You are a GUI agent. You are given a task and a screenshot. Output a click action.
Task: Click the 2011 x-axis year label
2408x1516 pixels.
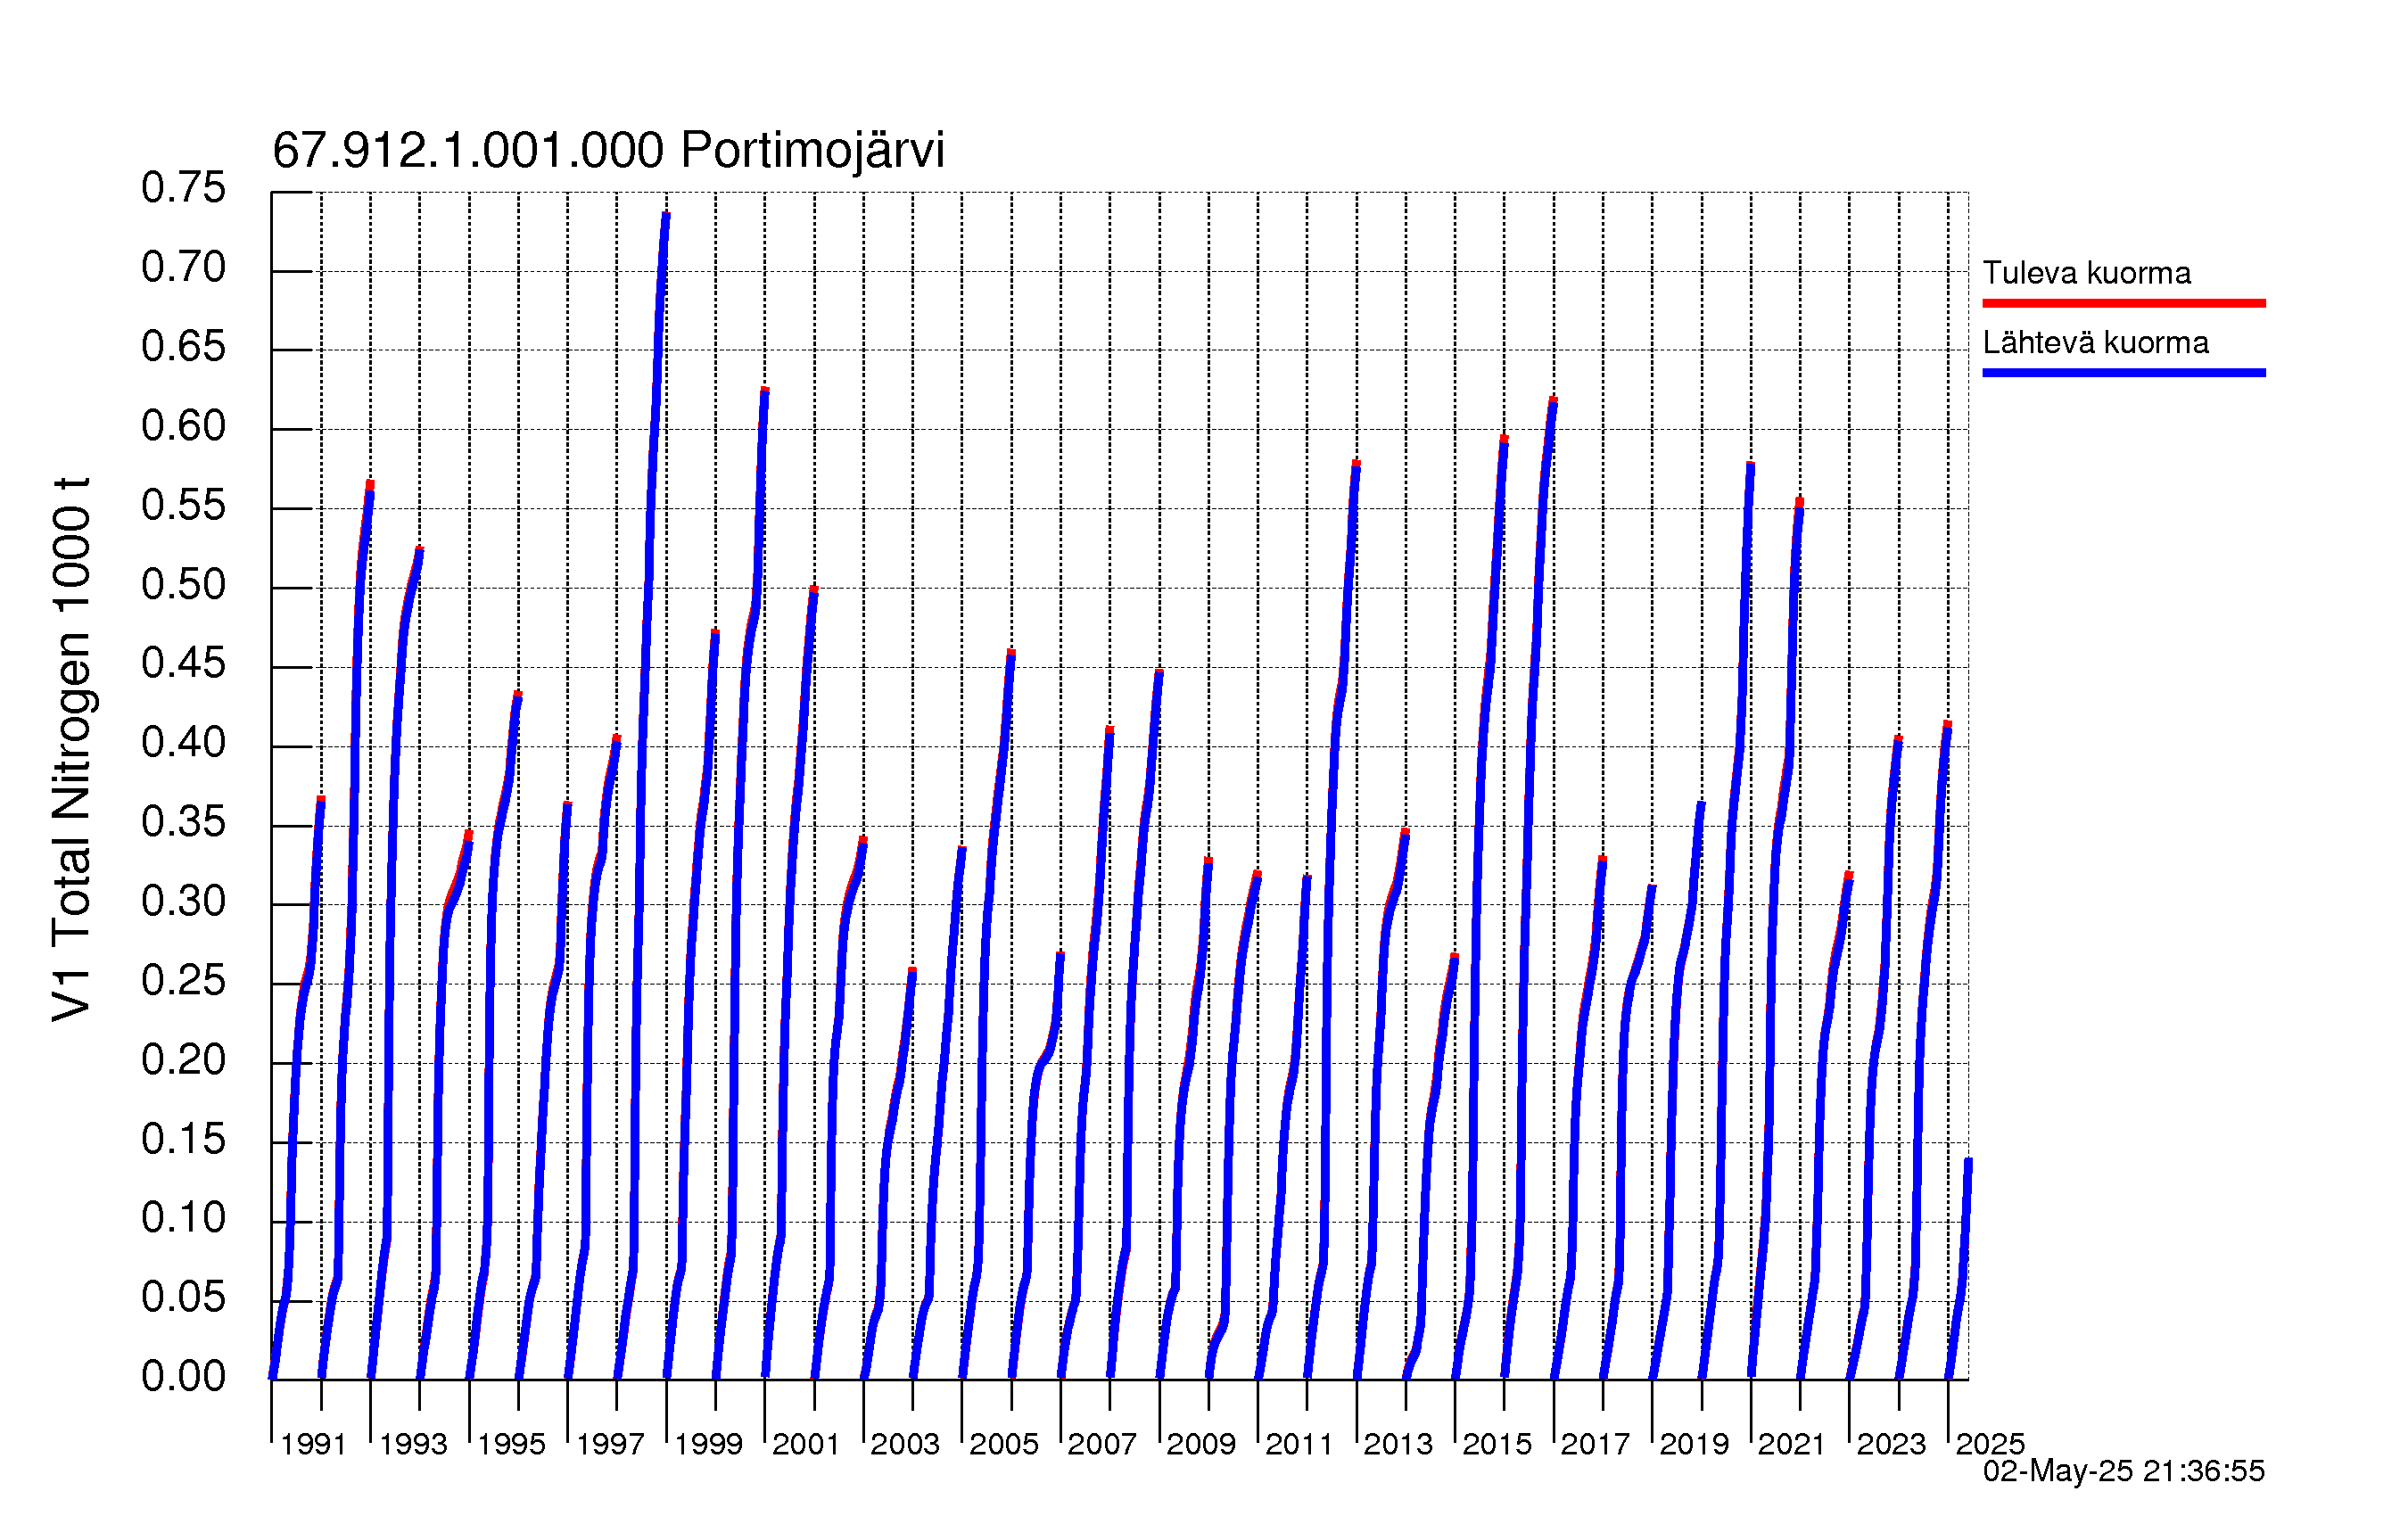[x=1299, y=1444]
